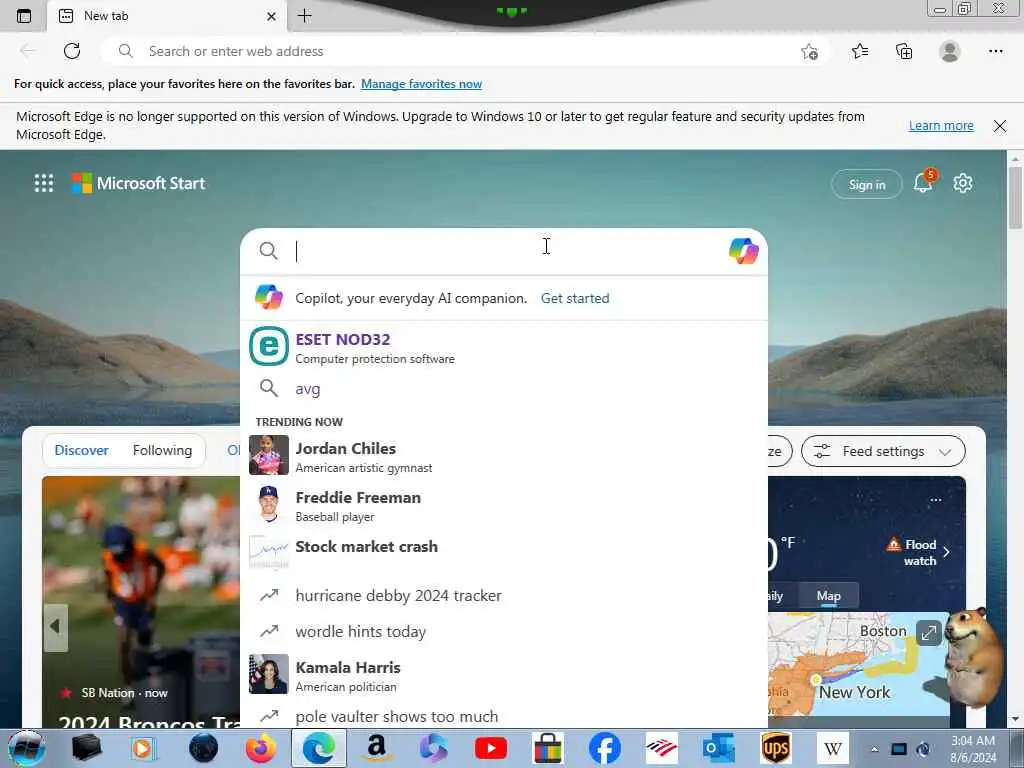Open the Copilot icon in search box
The image size is (1024, 768).
point(743,251)
